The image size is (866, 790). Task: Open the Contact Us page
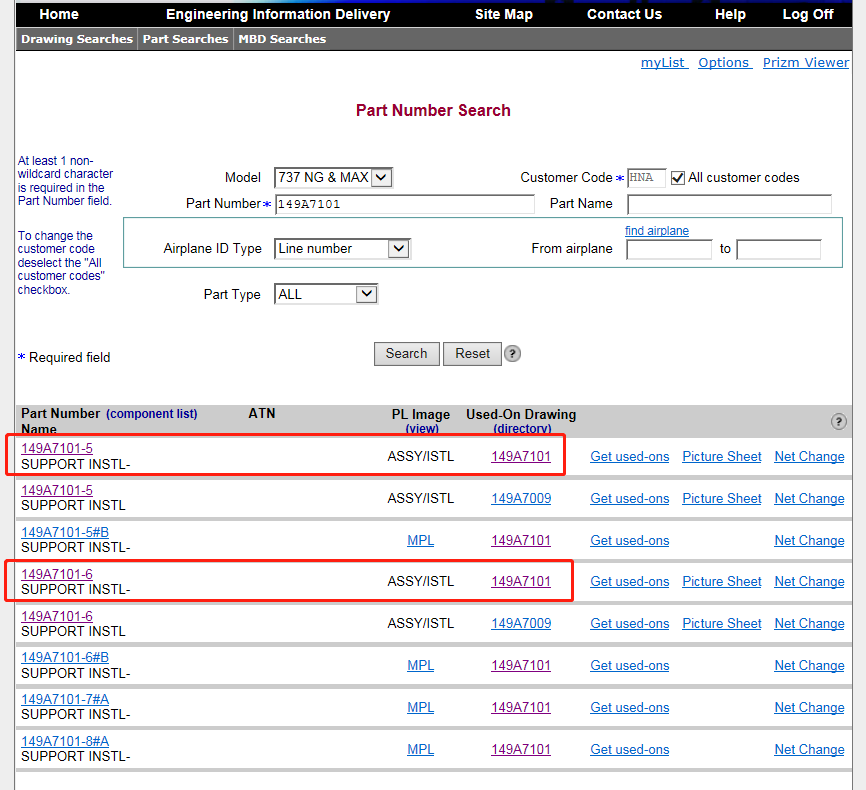(x=624, y=14)
